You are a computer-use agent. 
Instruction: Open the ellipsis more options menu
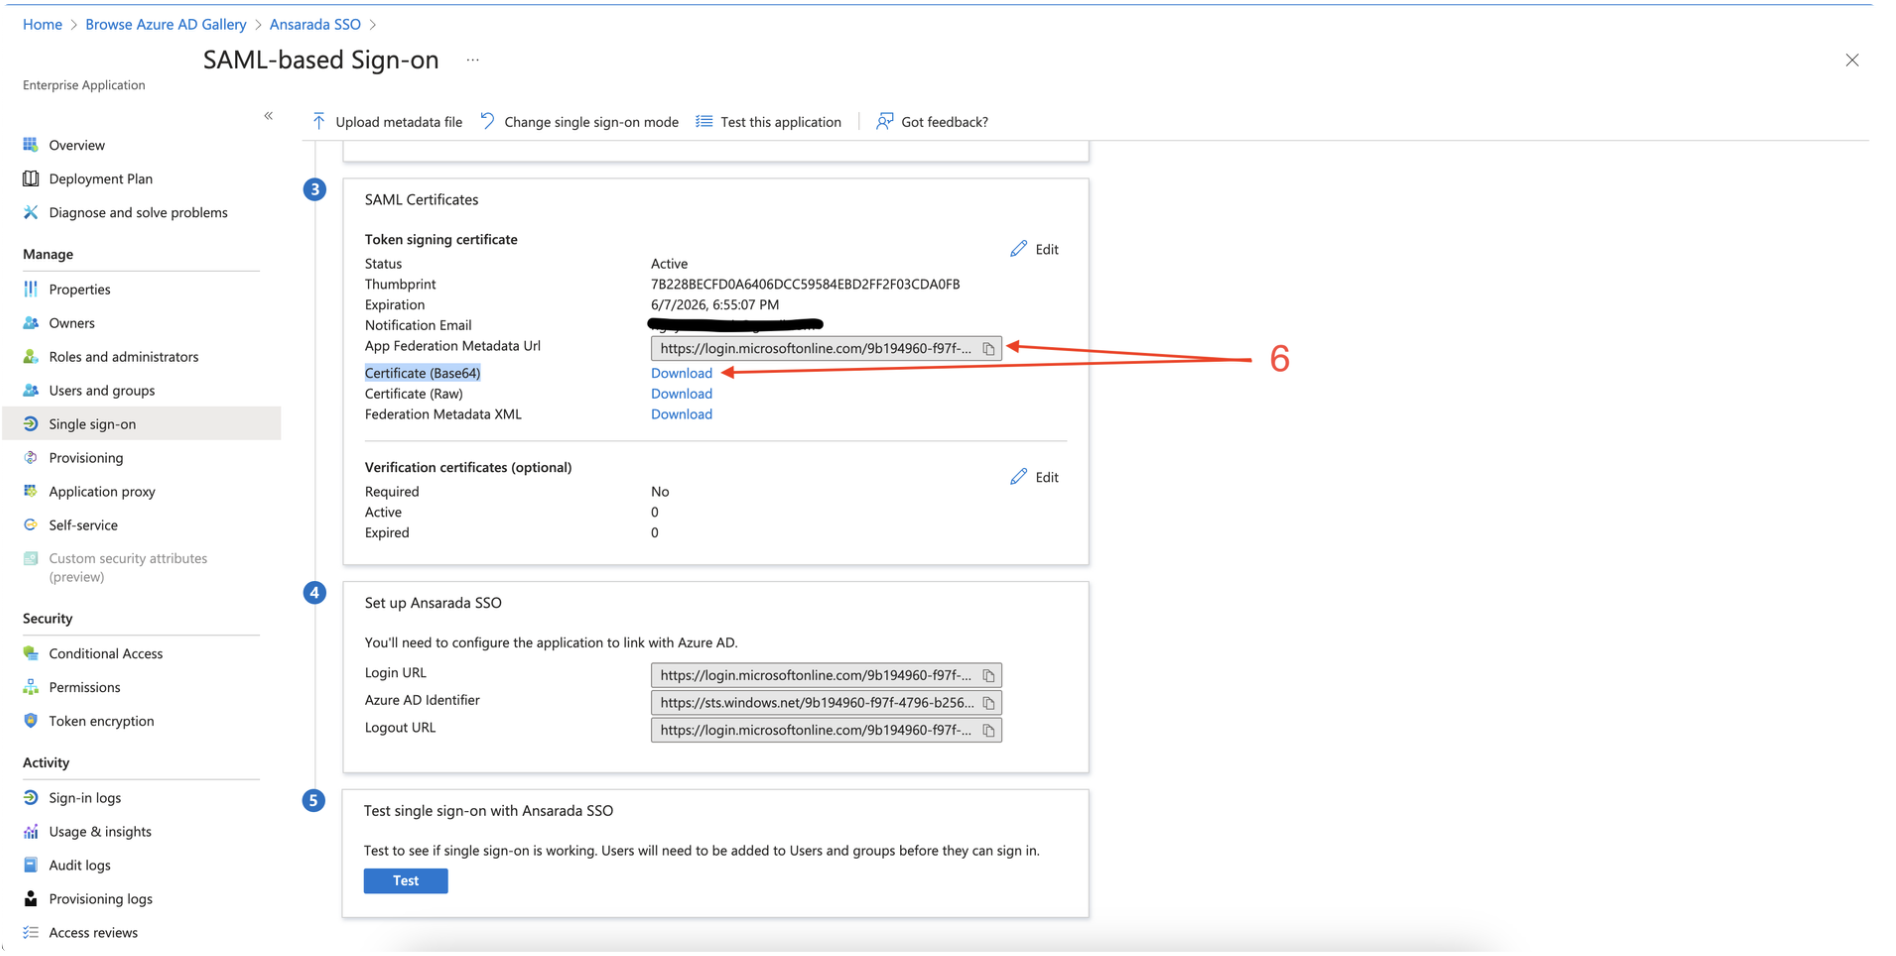point(472,60)
